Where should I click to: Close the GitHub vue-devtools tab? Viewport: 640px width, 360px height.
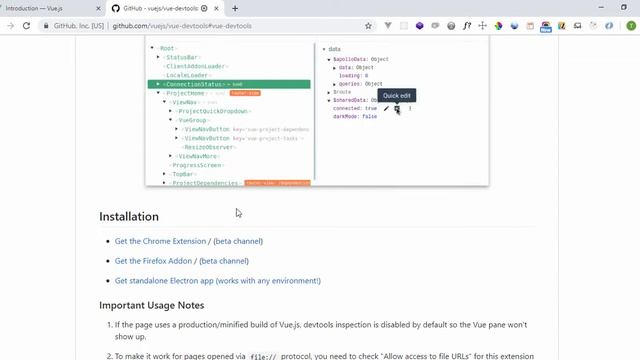tap(216, 8)
